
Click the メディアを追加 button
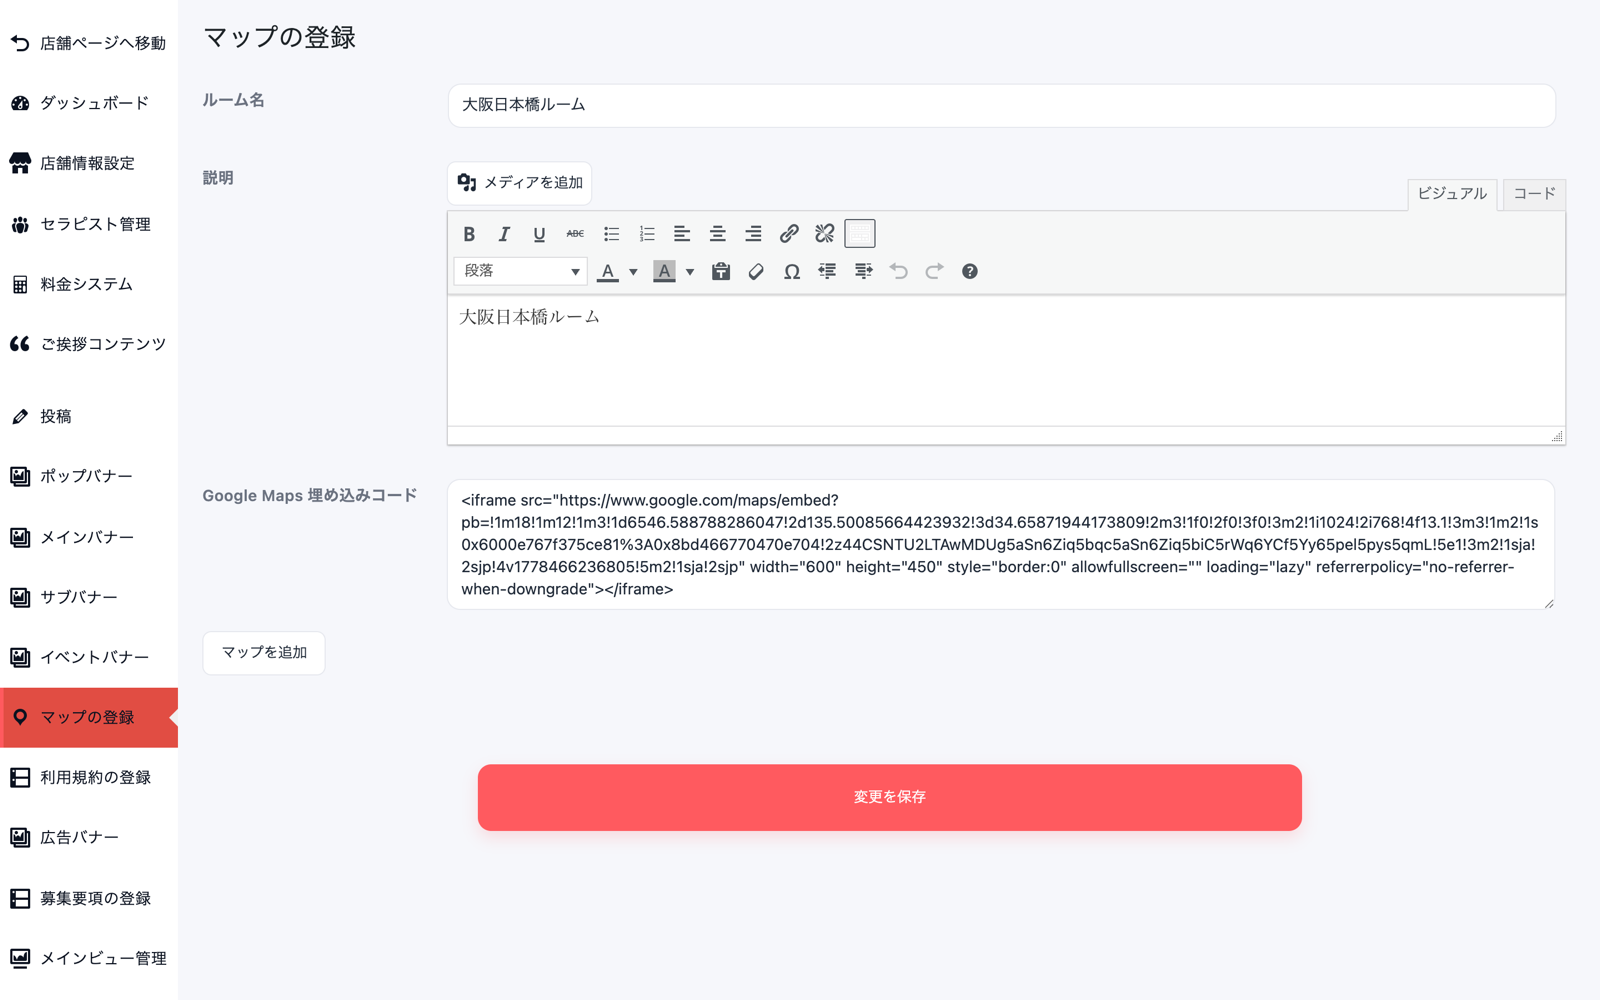coord(520,183)
